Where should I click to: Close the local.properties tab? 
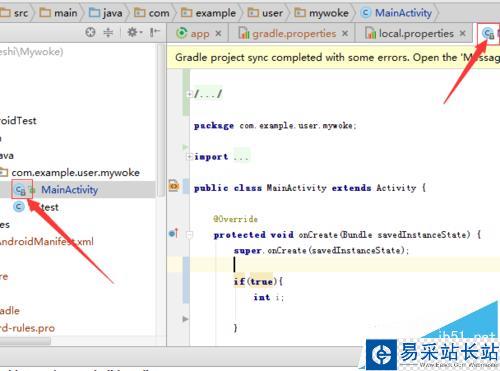click(x=463, y=33)
